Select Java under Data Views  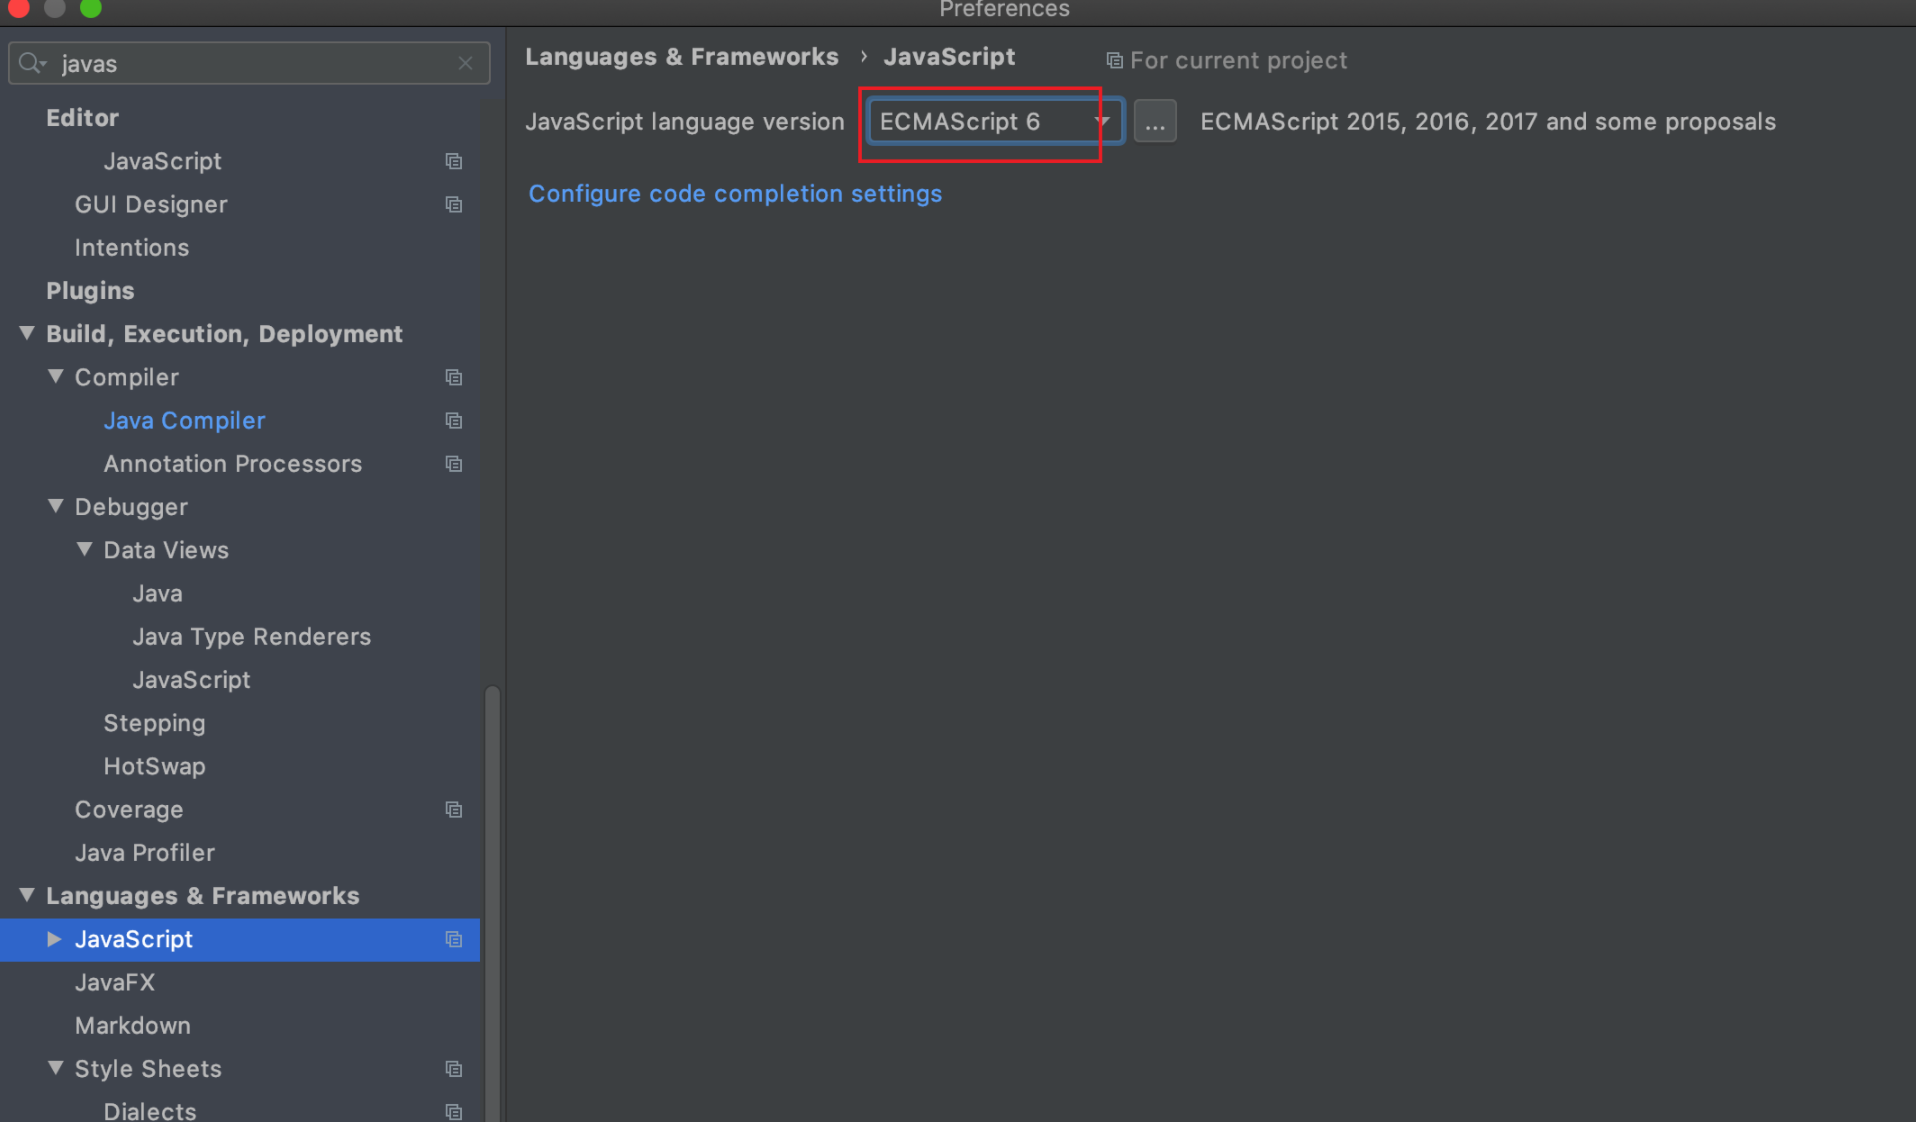(x=157, y=594)
